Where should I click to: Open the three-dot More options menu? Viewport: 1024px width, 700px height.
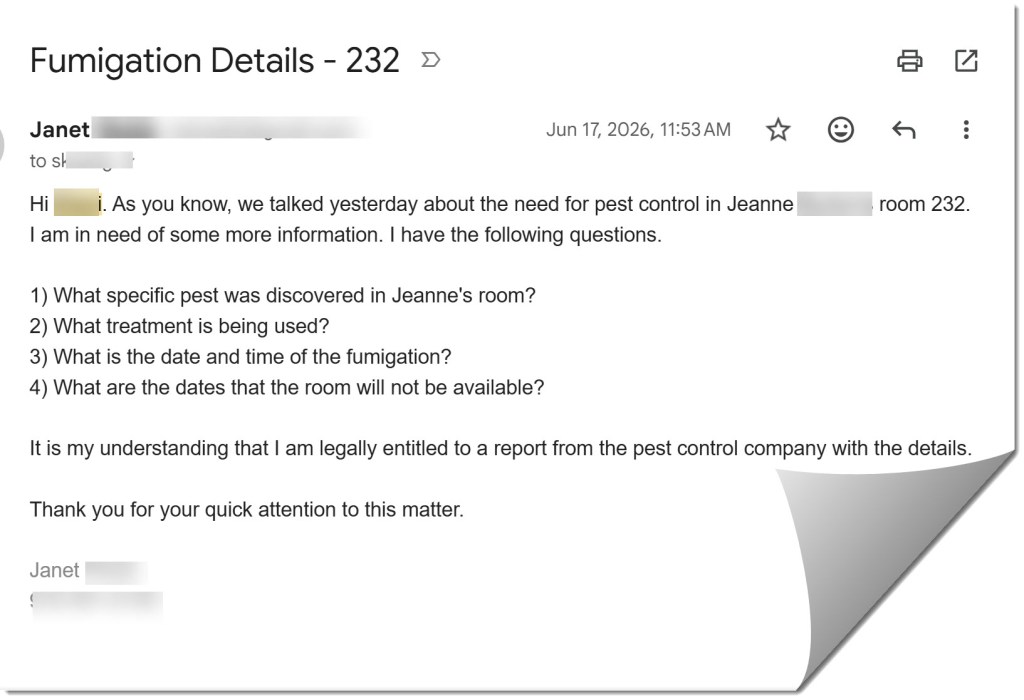(x=966, y=129)
